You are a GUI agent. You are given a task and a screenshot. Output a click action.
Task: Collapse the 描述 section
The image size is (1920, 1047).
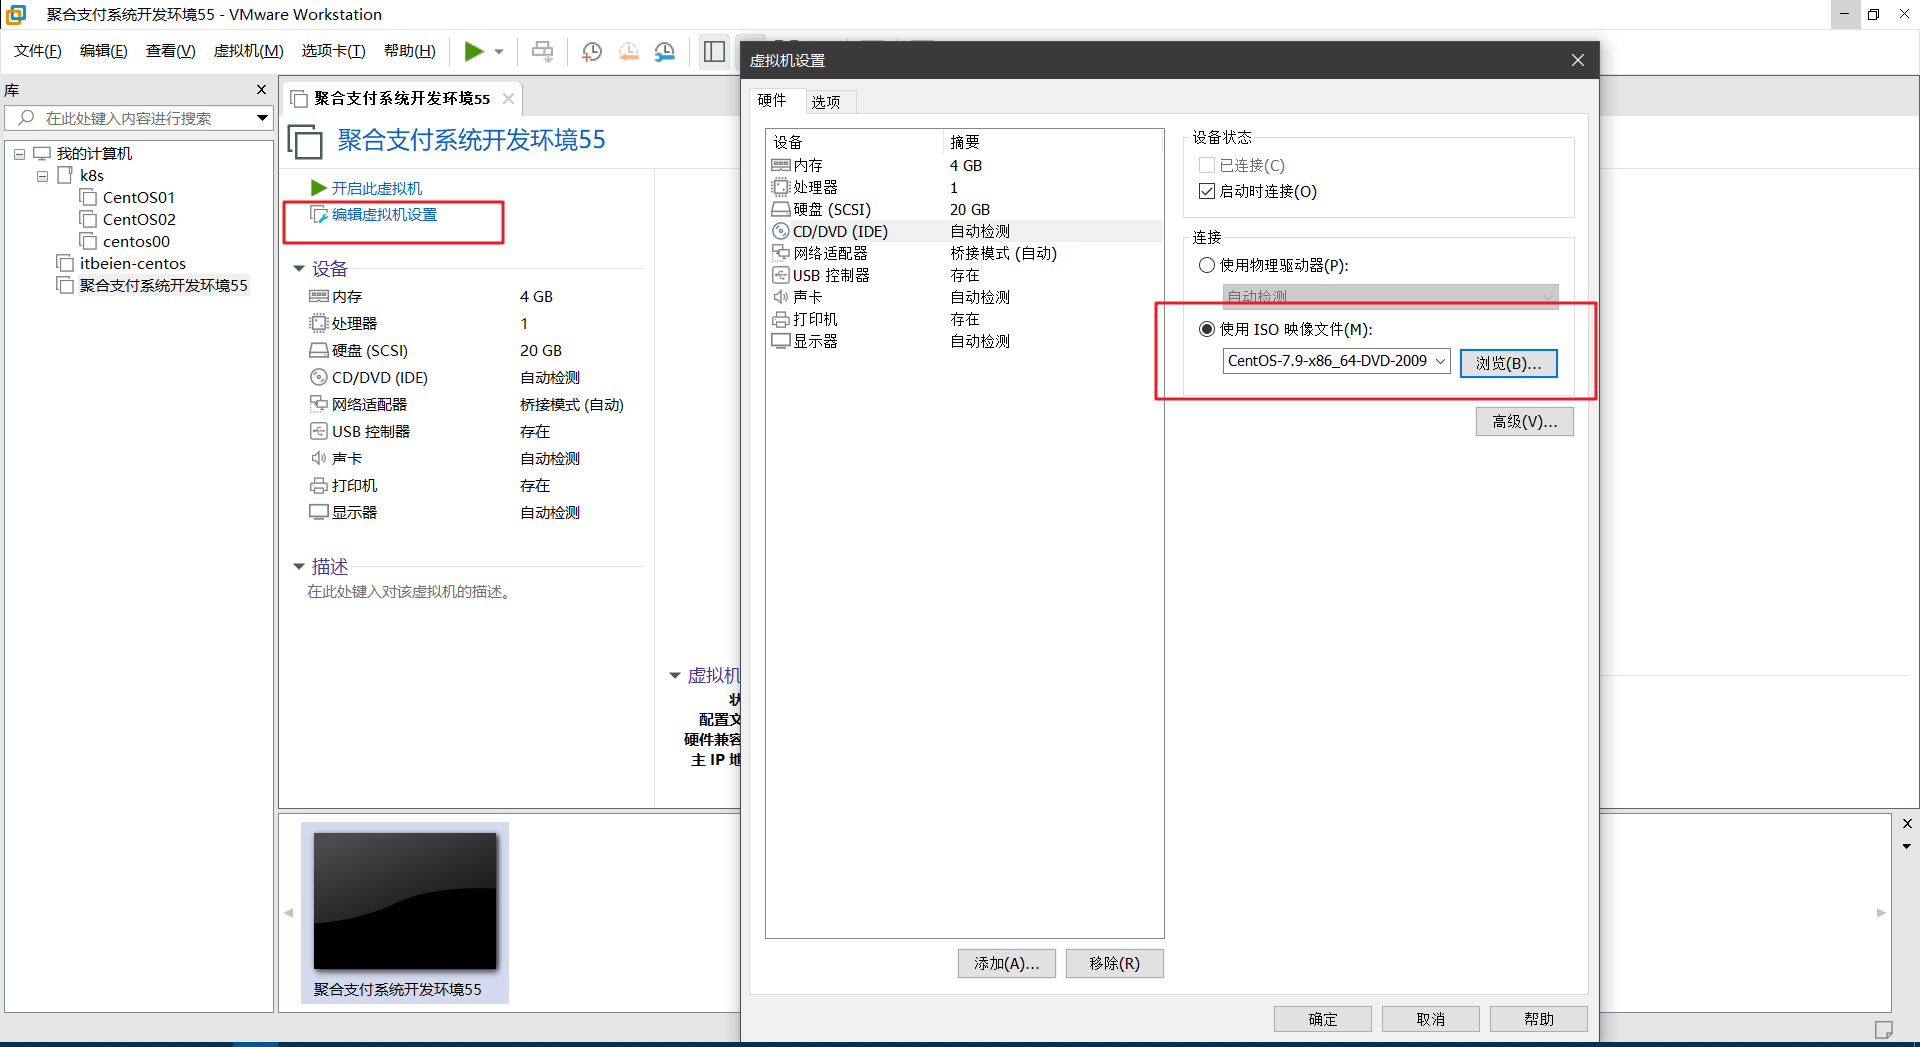coord(299,567)
